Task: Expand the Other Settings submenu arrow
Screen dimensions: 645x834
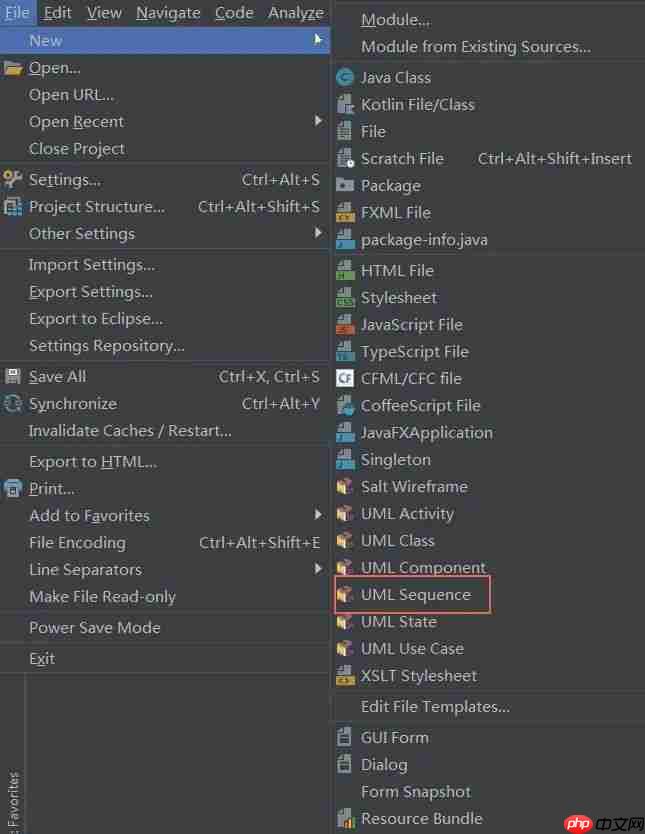Action: (318, 233)
